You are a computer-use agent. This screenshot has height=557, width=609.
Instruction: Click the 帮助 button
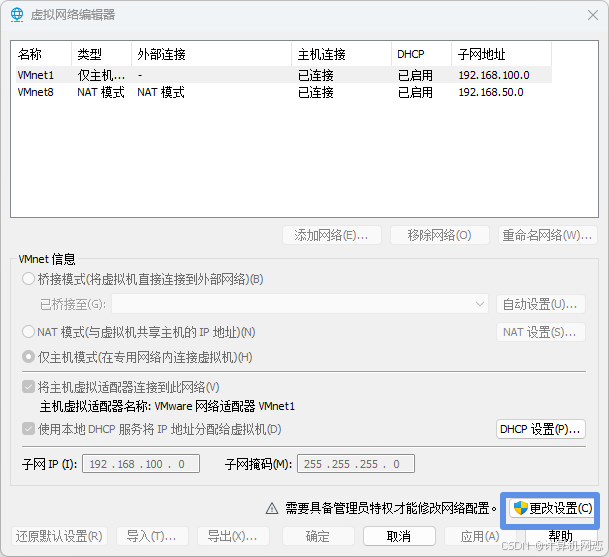click(x=561, y=536)
